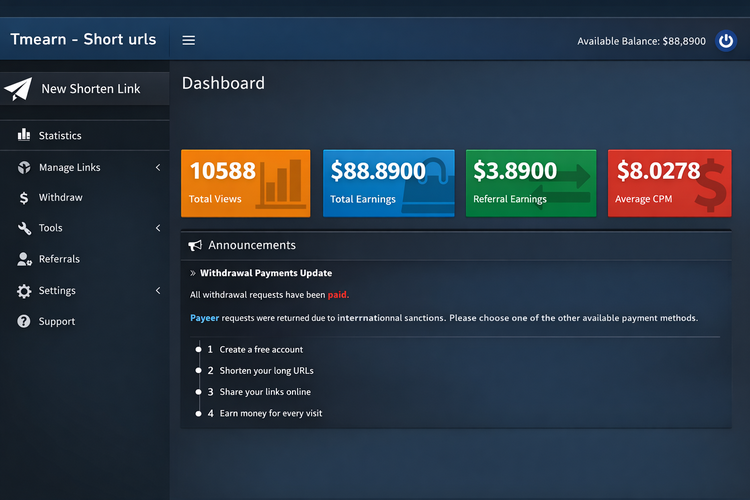The height and width of the screenshot is (500, 750).
Task: Click the Dashboard heading
Action: (223, 83)
